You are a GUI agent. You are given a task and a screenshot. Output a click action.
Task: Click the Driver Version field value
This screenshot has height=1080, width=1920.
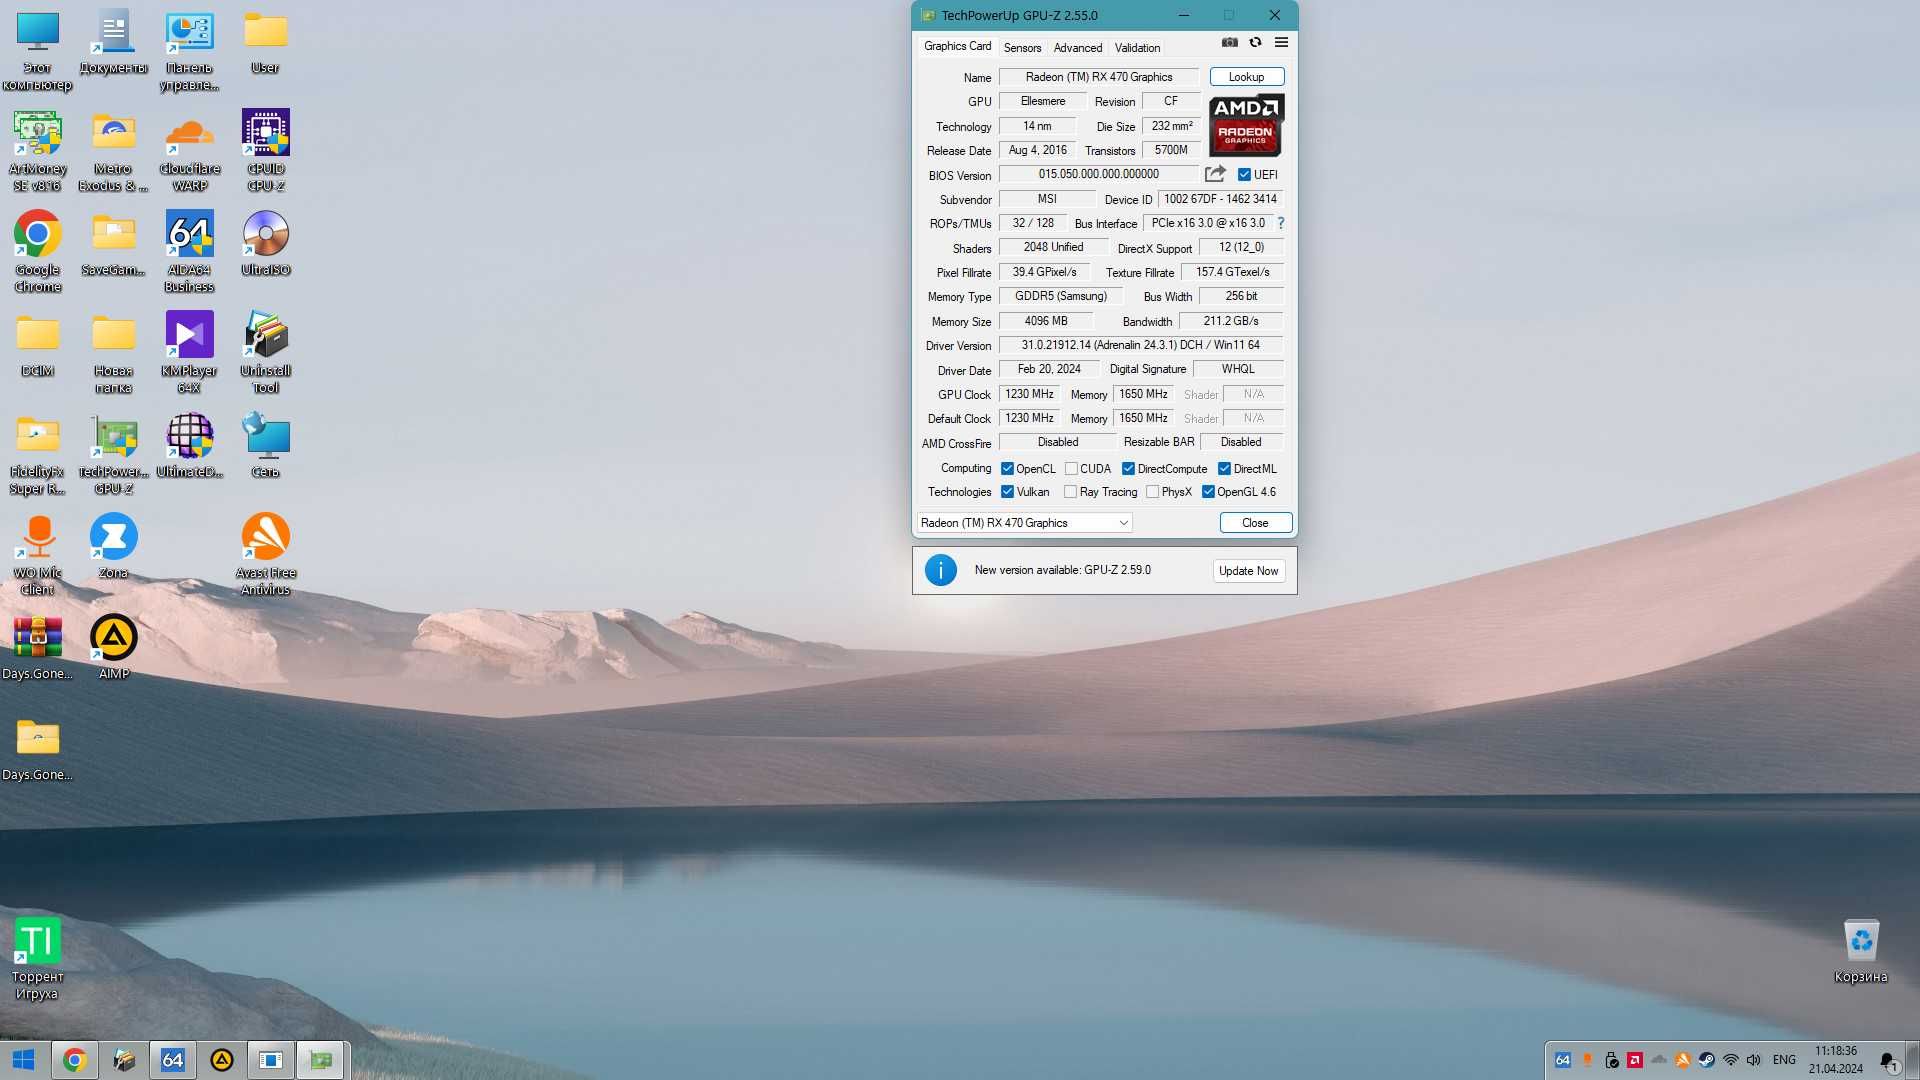(1140, 345)
